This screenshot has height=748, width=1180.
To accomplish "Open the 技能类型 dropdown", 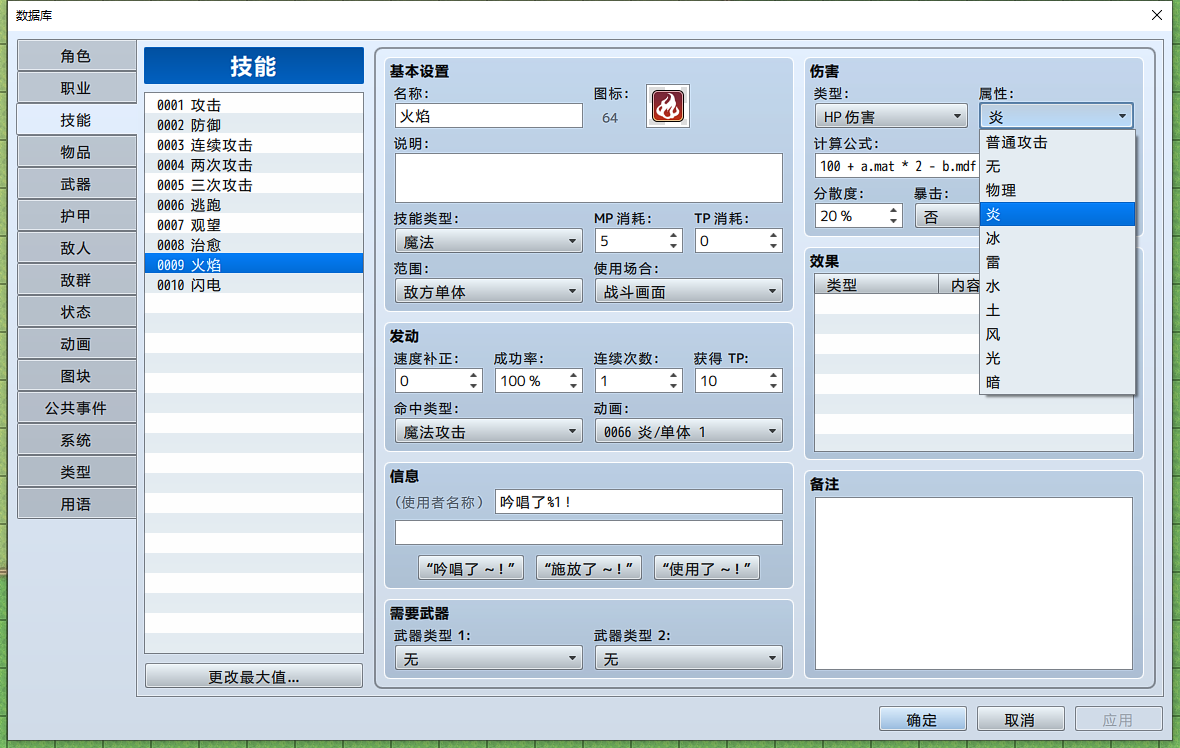I will coord(488,242).
